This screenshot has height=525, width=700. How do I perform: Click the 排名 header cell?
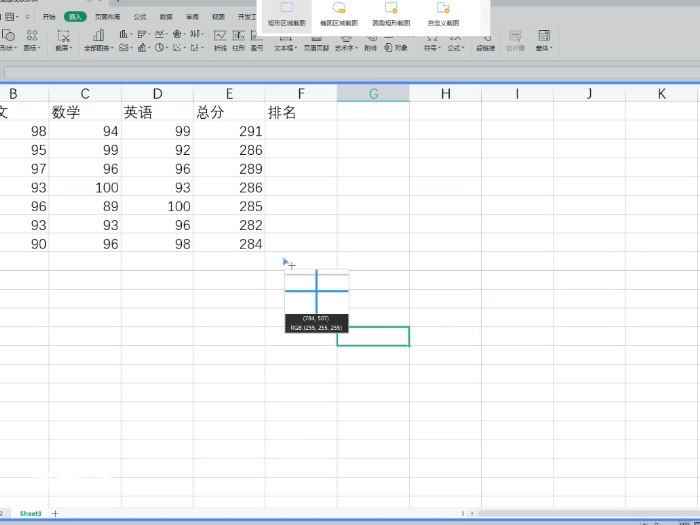[x=301, y=113]
